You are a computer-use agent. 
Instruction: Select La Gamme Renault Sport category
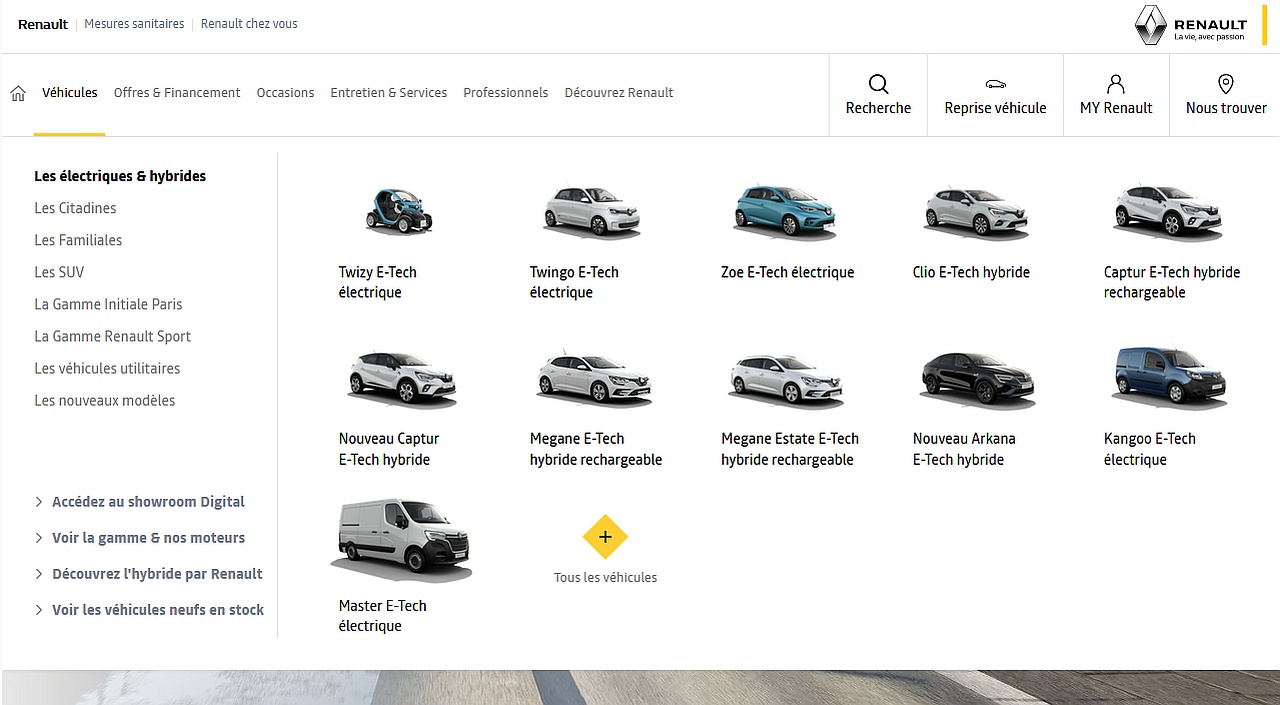[112, 336]
